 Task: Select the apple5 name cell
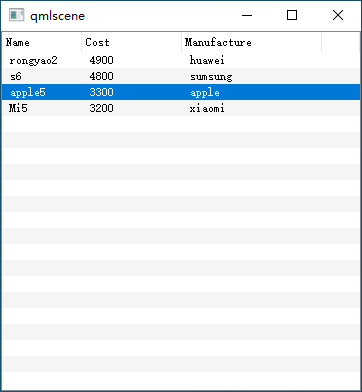coord(28,93)
